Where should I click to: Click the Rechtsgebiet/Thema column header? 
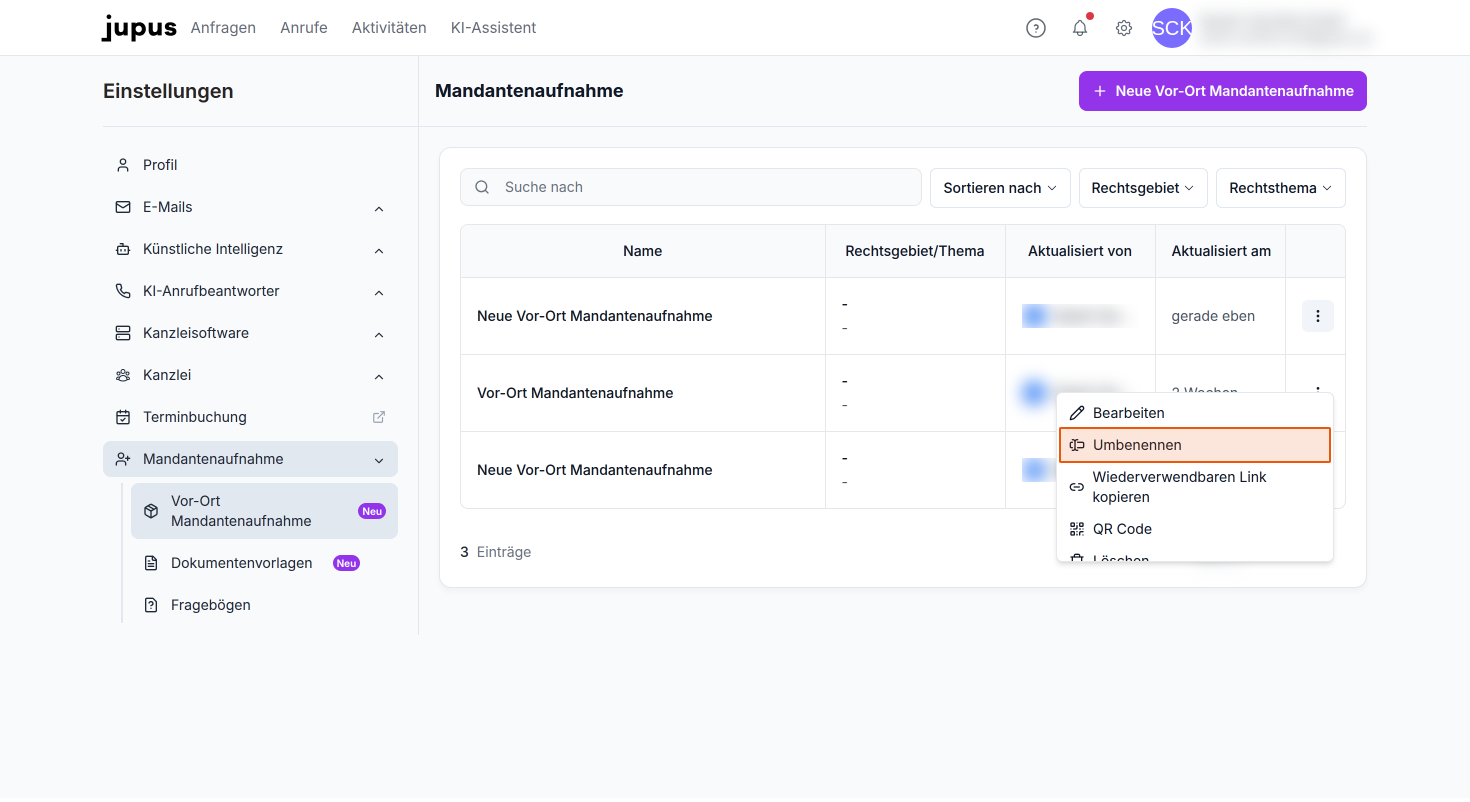(x=915, y=251)
